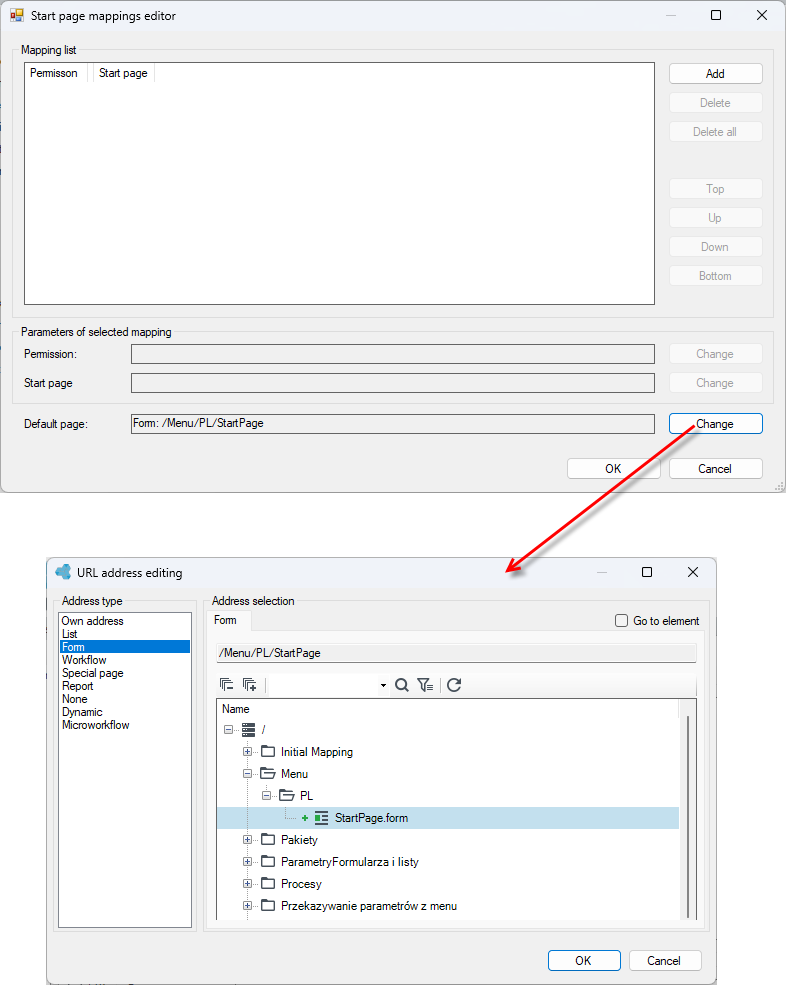The image size is (786, 988).
Task: Select the StartPage.form tree row
Action: click(x=448, y=818)
